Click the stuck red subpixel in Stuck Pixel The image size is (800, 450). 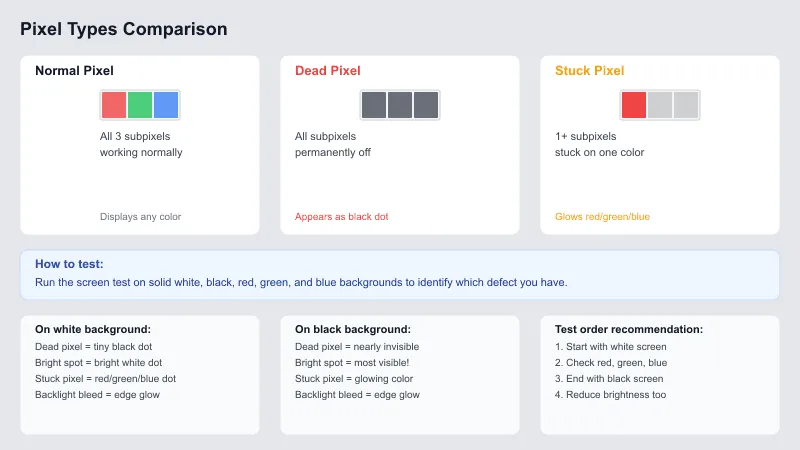pyautogui.click(x=634, y=105)
